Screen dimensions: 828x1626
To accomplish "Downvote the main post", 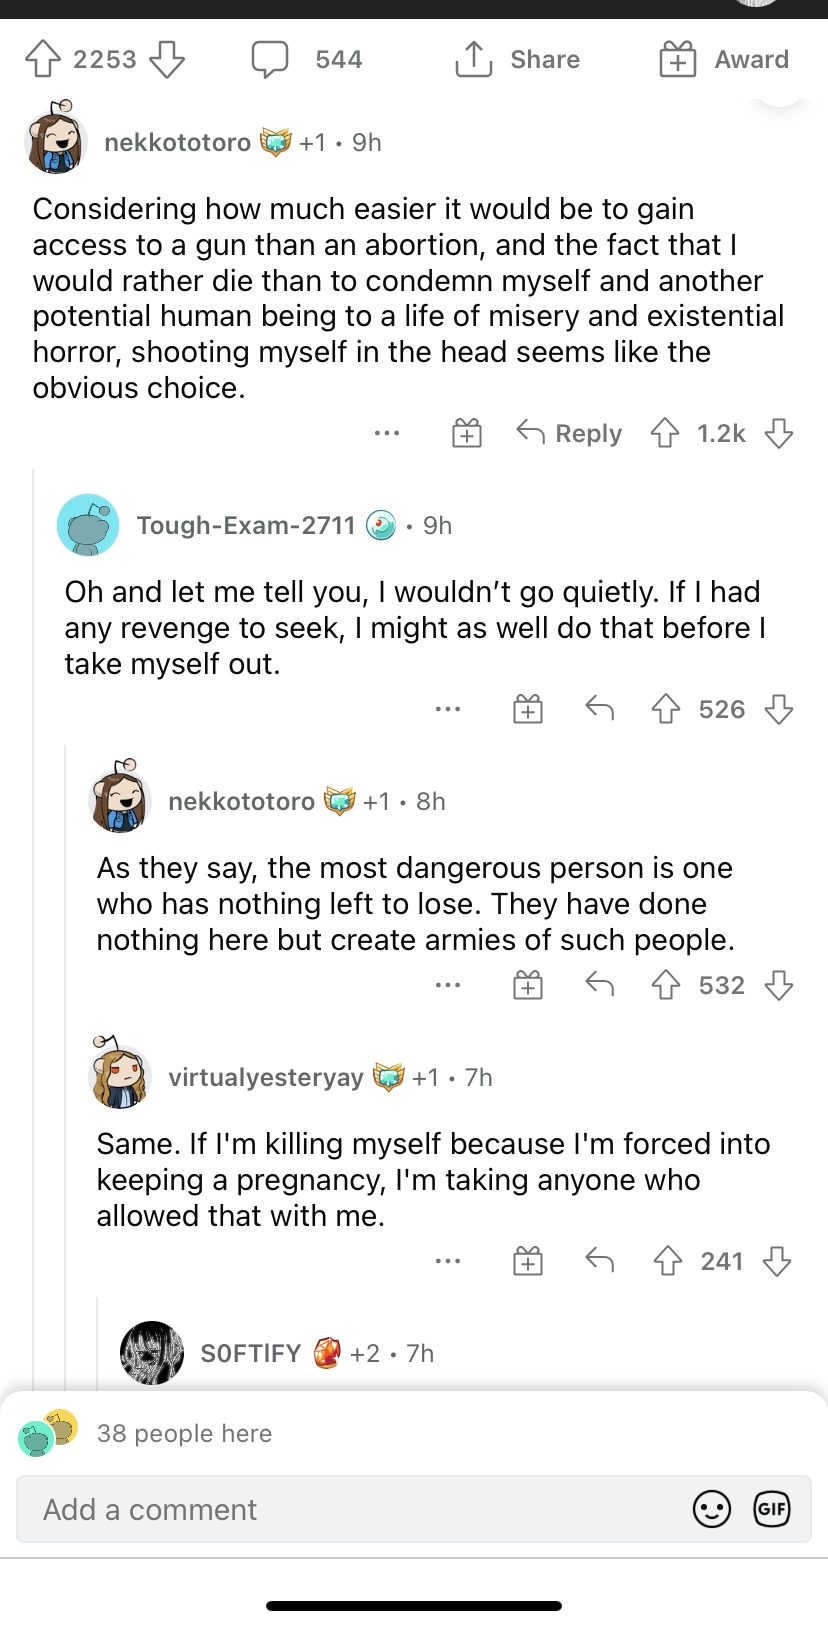I will (x=167, y=59).
